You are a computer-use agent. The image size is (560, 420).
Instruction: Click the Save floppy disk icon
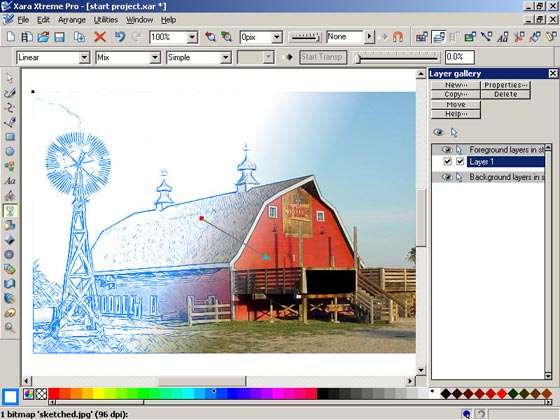coord(59,37)
